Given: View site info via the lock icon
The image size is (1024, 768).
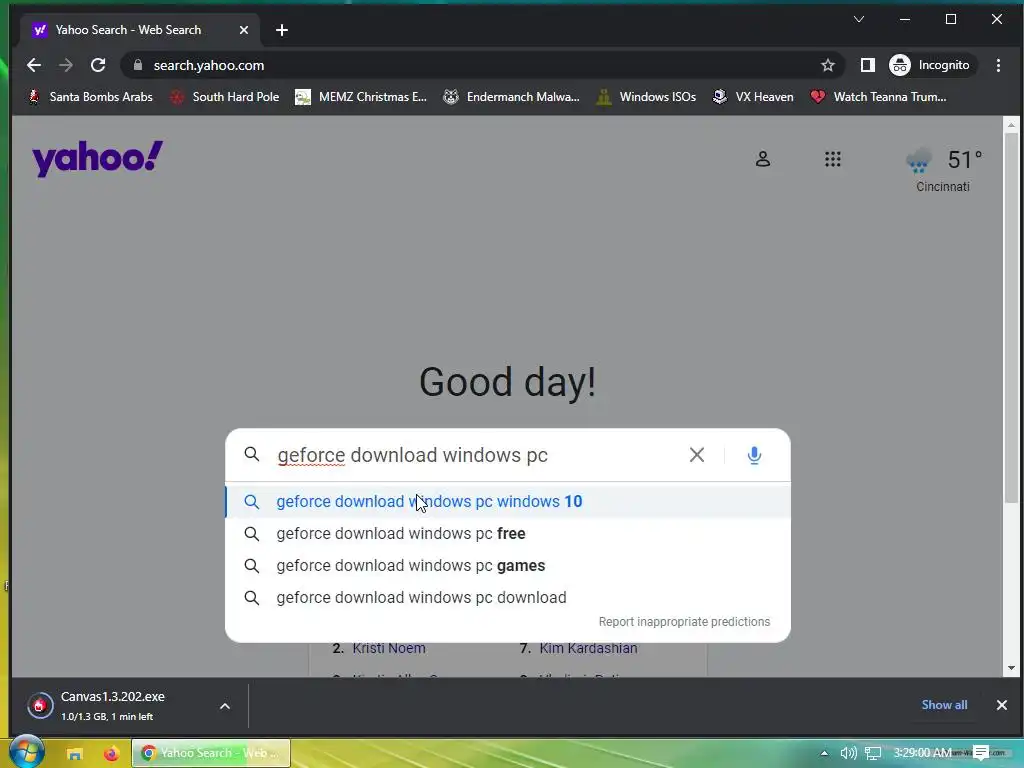Looking at the screenshot, I should coord(137,65).
